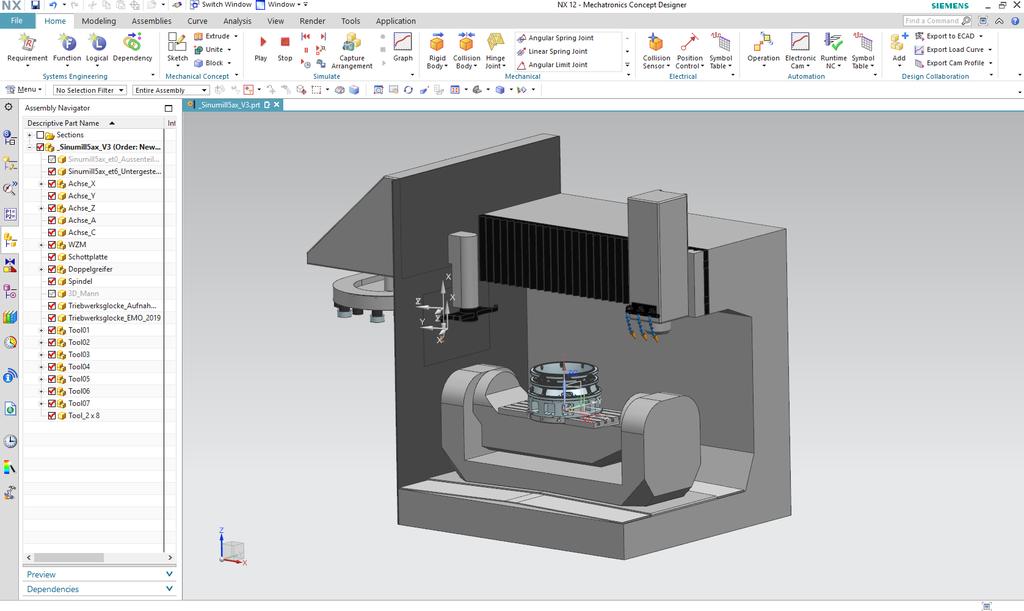Switch to the Curve tab
1024x611 pixels.
(x=197, y=21)
